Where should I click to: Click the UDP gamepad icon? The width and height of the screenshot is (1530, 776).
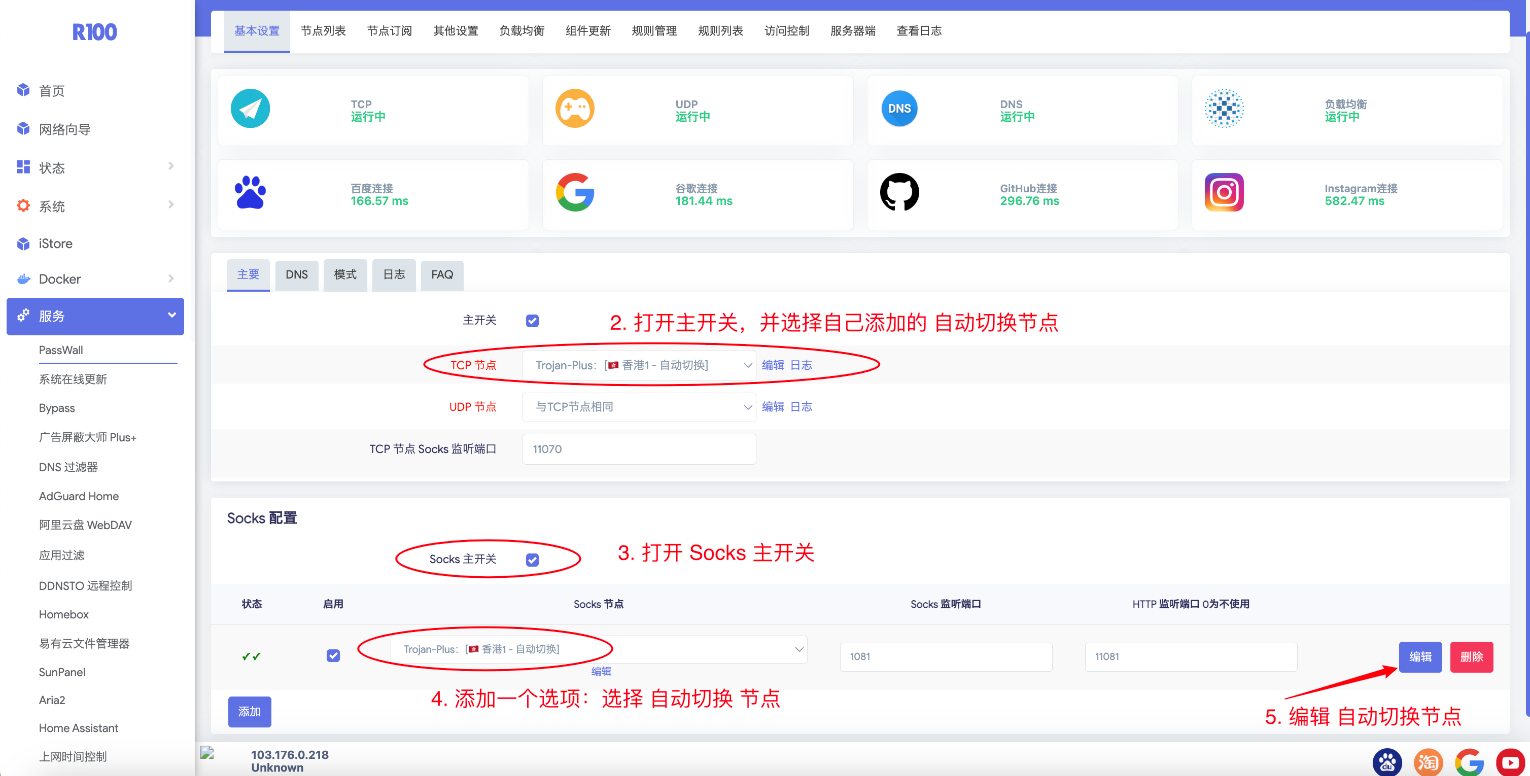575,109
